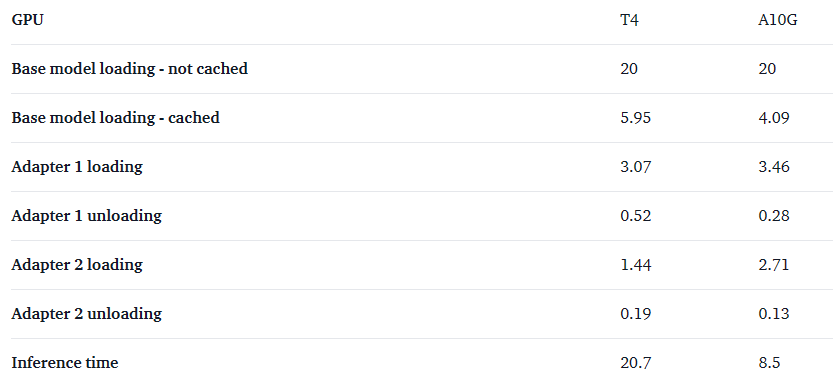Click A10G inference time value 8.5
Image resolution: width=833 pixels, height=383 pixels.
[769, 363]
